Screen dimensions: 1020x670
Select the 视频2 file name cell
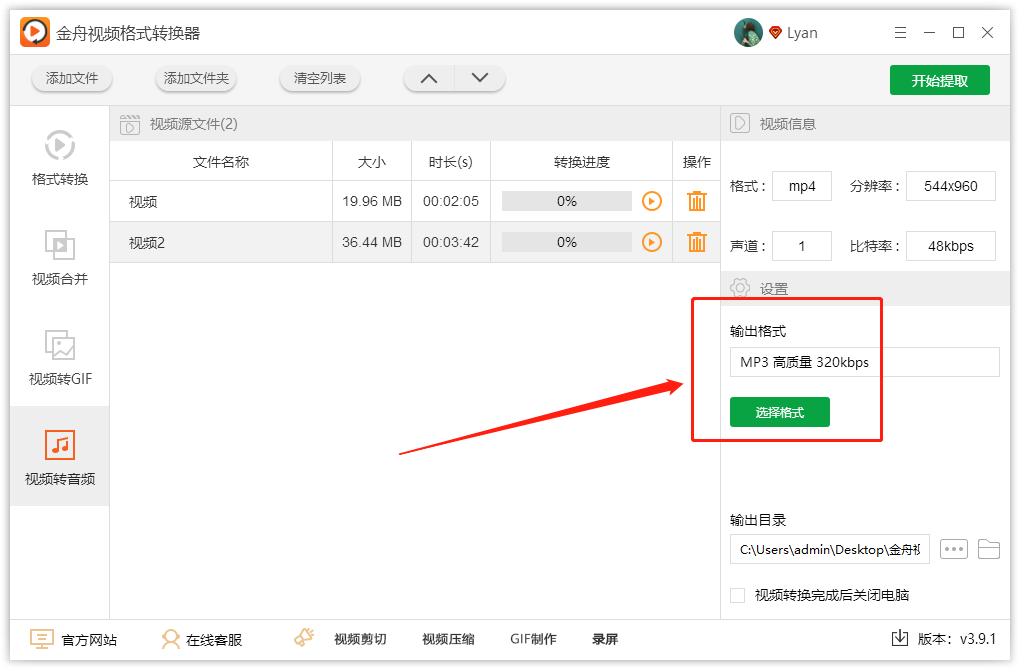coord(221,243)
